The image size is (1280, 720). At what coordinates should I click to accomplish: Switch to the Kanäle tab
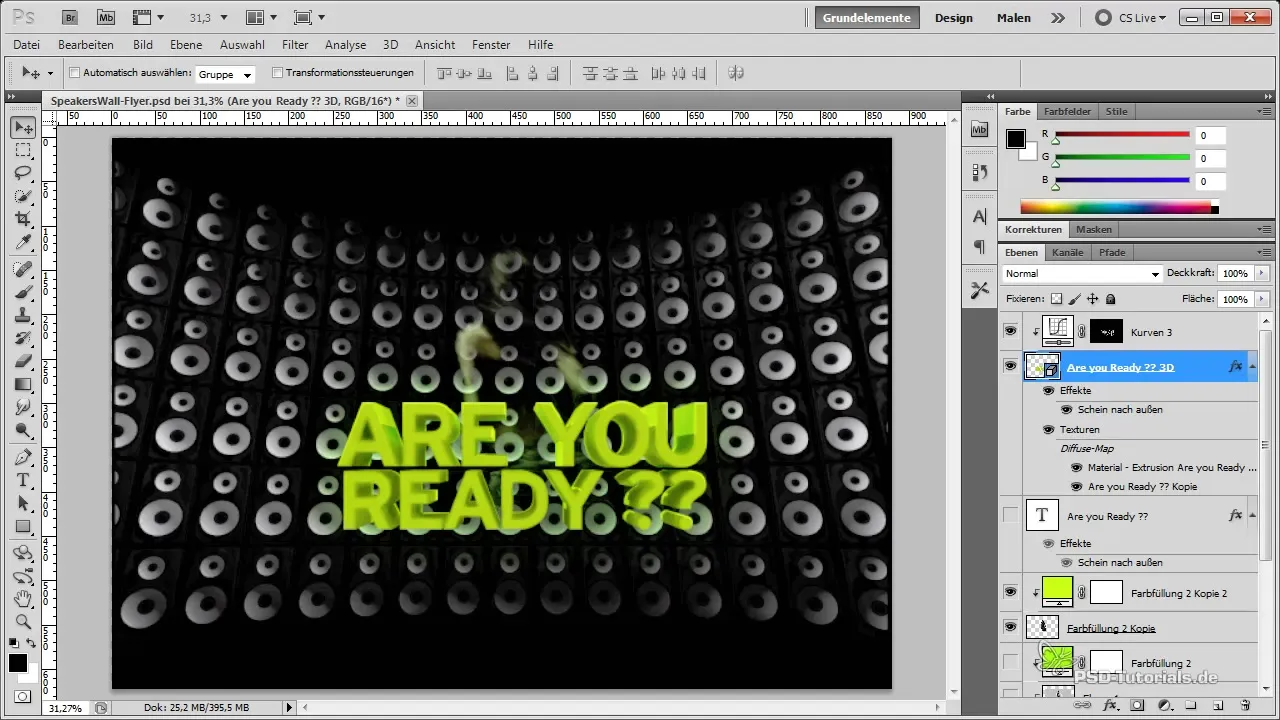1068,253
